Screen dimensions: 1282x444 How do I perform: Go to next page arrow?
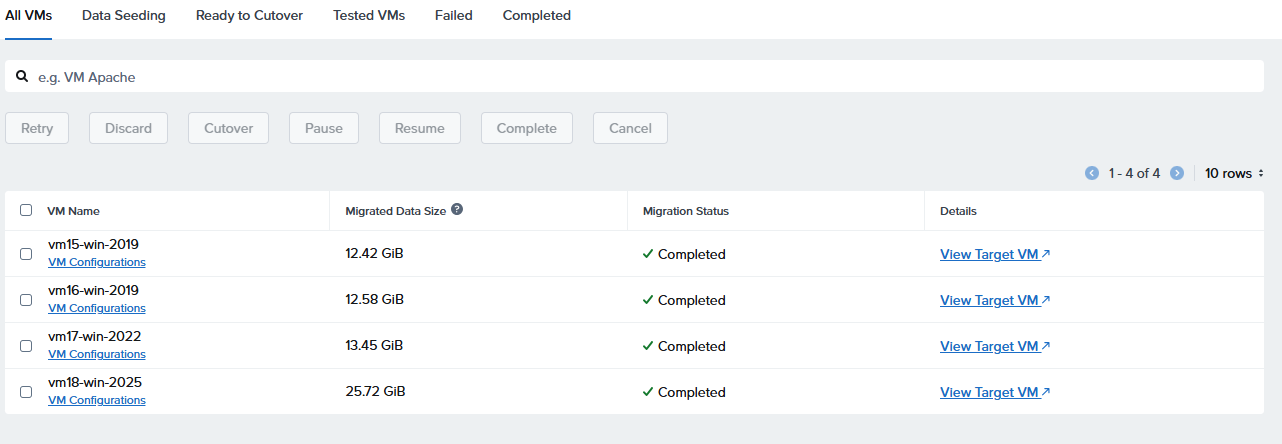click(1177, 173)
